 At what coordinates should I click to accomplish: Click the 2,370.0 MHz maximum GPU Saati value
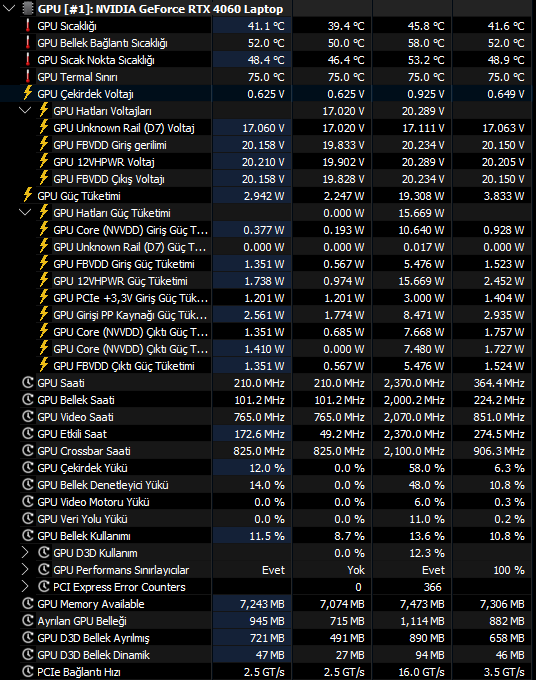click(x=414, y=383)
